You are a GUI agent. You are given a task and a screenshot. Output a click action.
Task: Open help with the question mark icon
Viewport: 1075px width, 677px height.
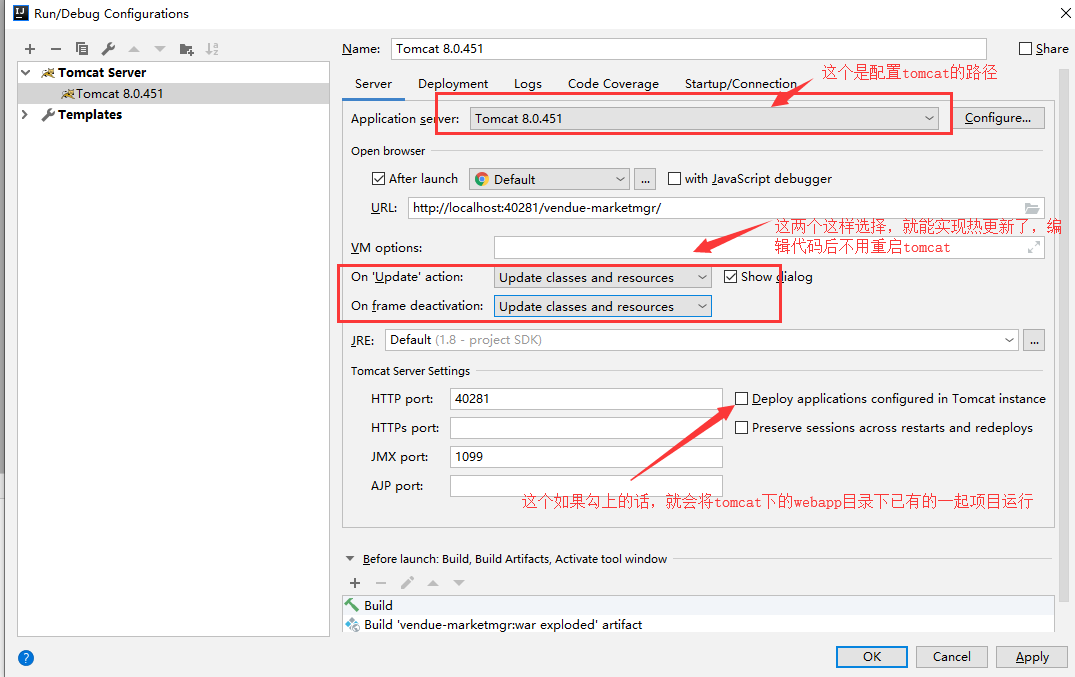[26, 658]
